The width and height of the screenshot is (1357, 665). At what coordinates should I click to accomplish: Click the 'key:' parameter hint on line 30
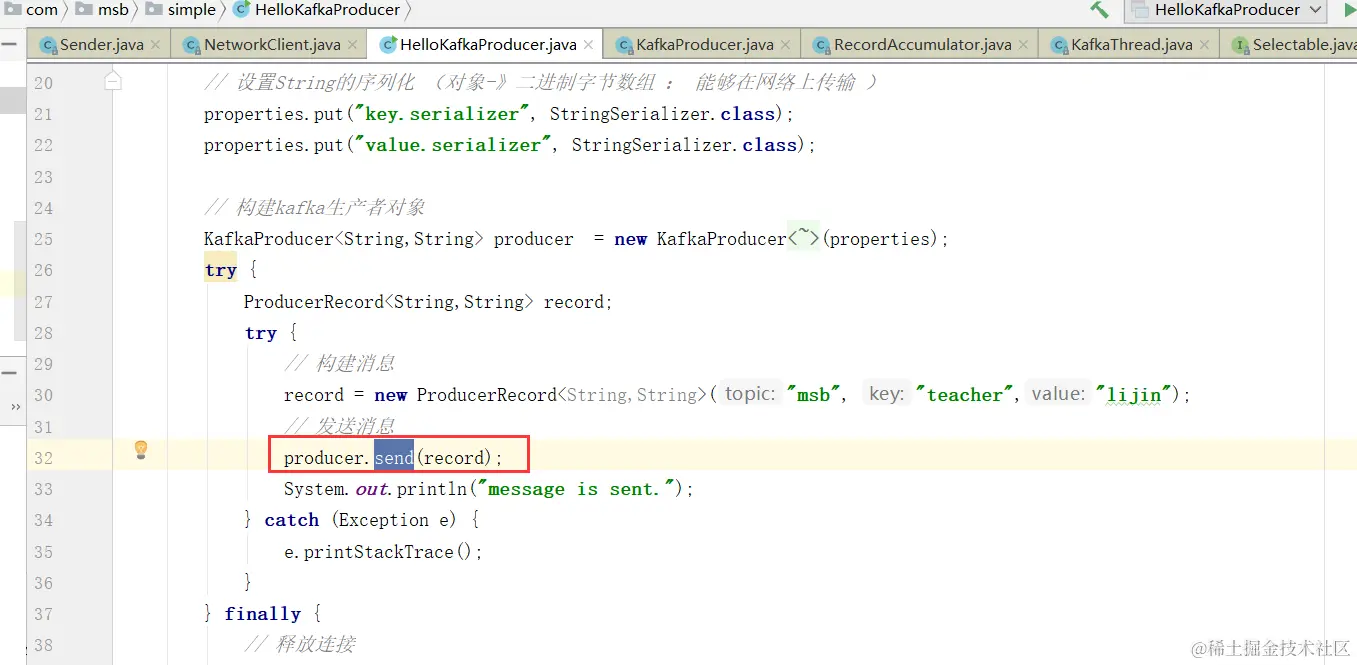coord(886,394)
